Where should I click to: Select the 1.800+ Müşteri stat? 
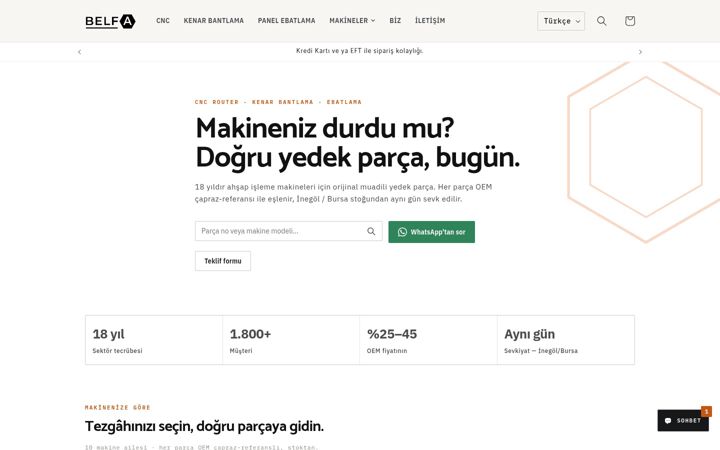tap(291, 340)
